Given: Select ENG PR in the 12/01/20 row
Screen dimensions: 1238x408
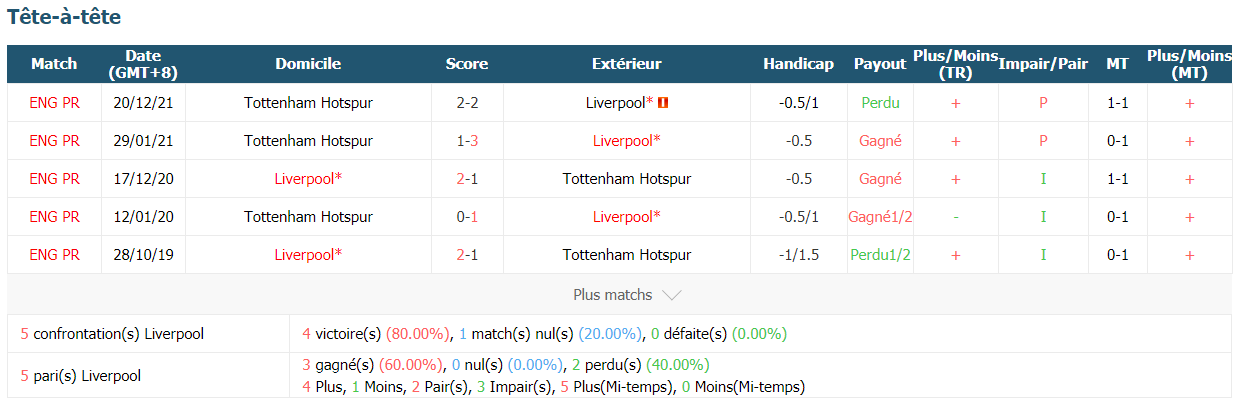Looking at the screenshot, I should 54,217.
